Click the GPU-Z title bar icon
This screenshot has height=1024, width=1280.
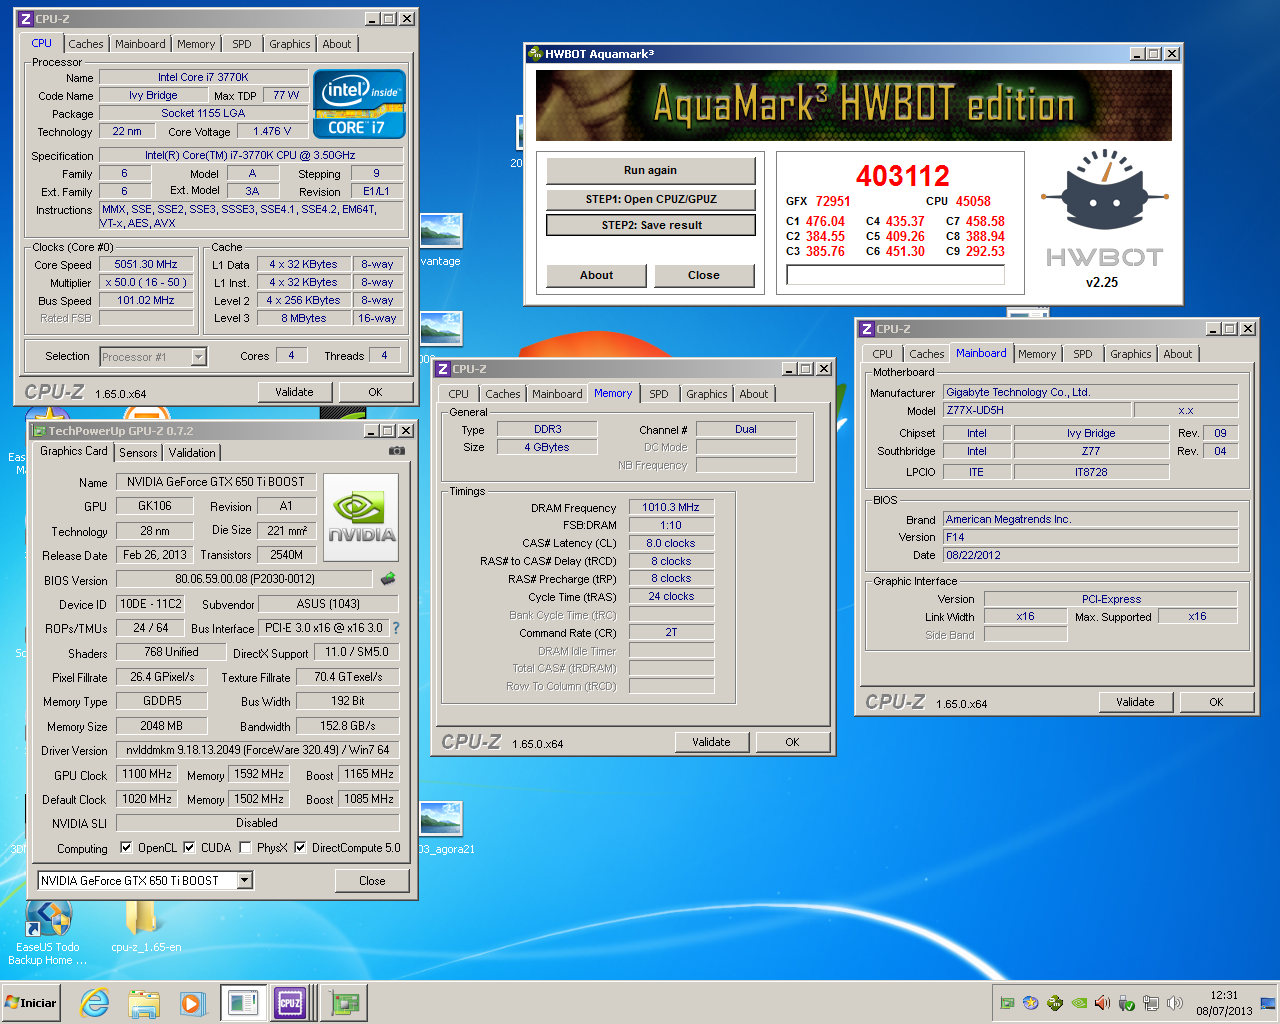pos(39,431)
